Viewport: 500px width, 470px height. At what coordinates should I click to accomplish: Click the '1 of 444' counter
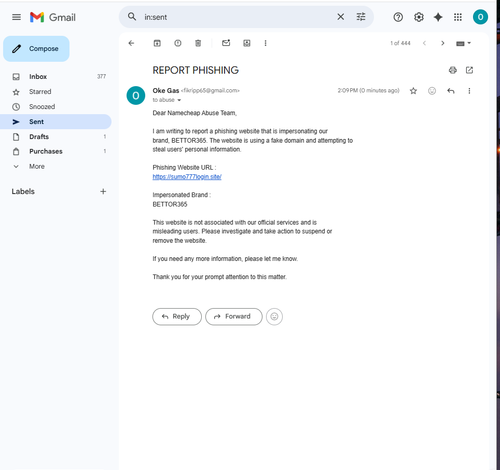pyautogui.click(x=400, y=43)
